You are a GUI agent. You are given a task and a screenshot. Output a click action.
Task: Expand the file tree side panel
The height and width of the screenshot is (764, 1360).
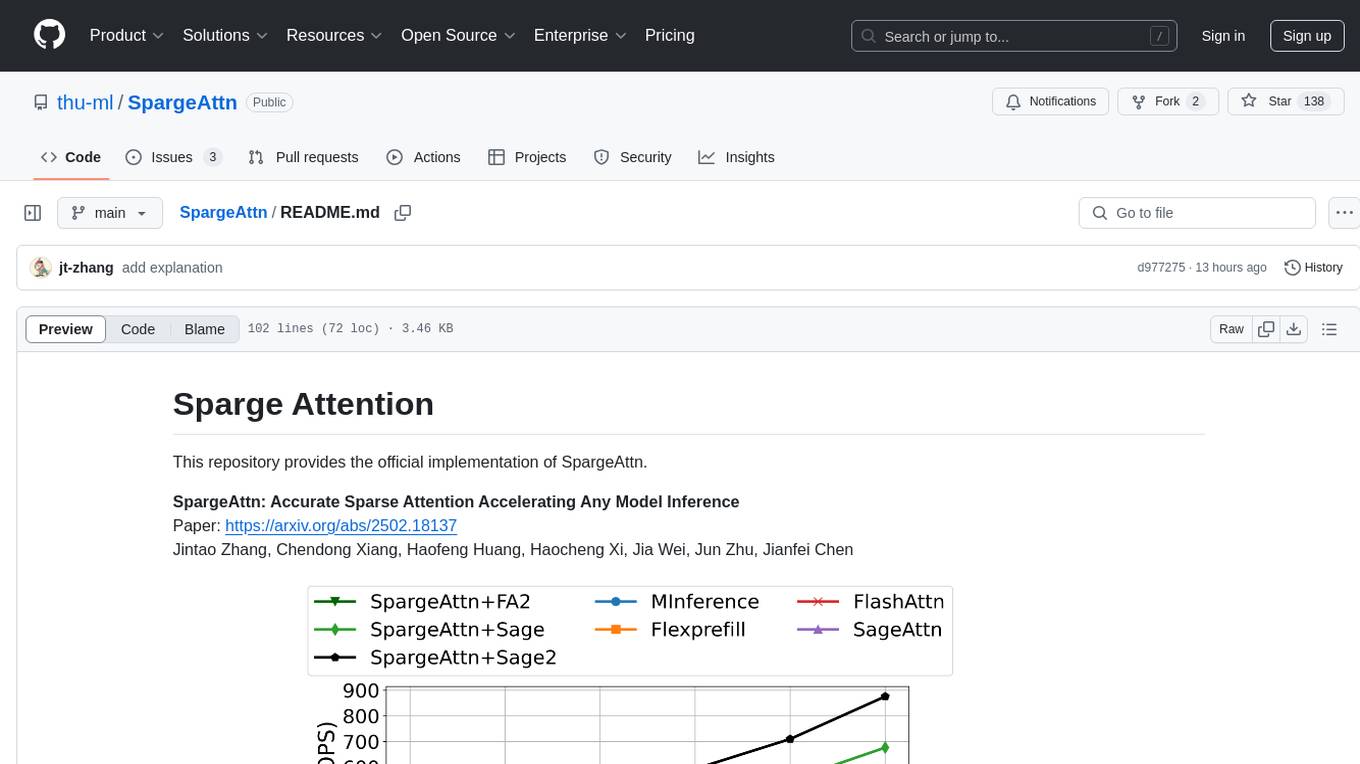(x=32, y=213)
